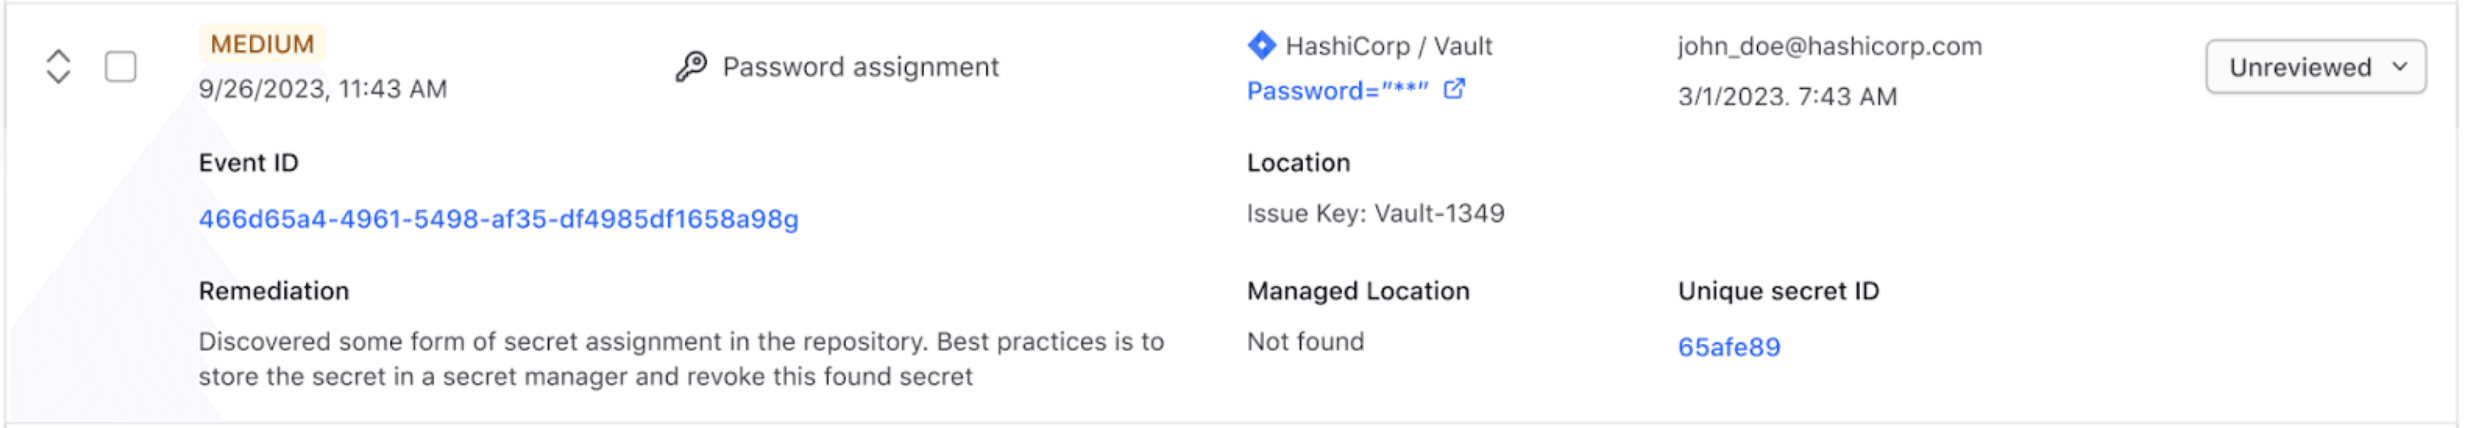Open the Event ID 466d65a4 link
Screen dimensions: 2466x428
(x=498, y=219)
